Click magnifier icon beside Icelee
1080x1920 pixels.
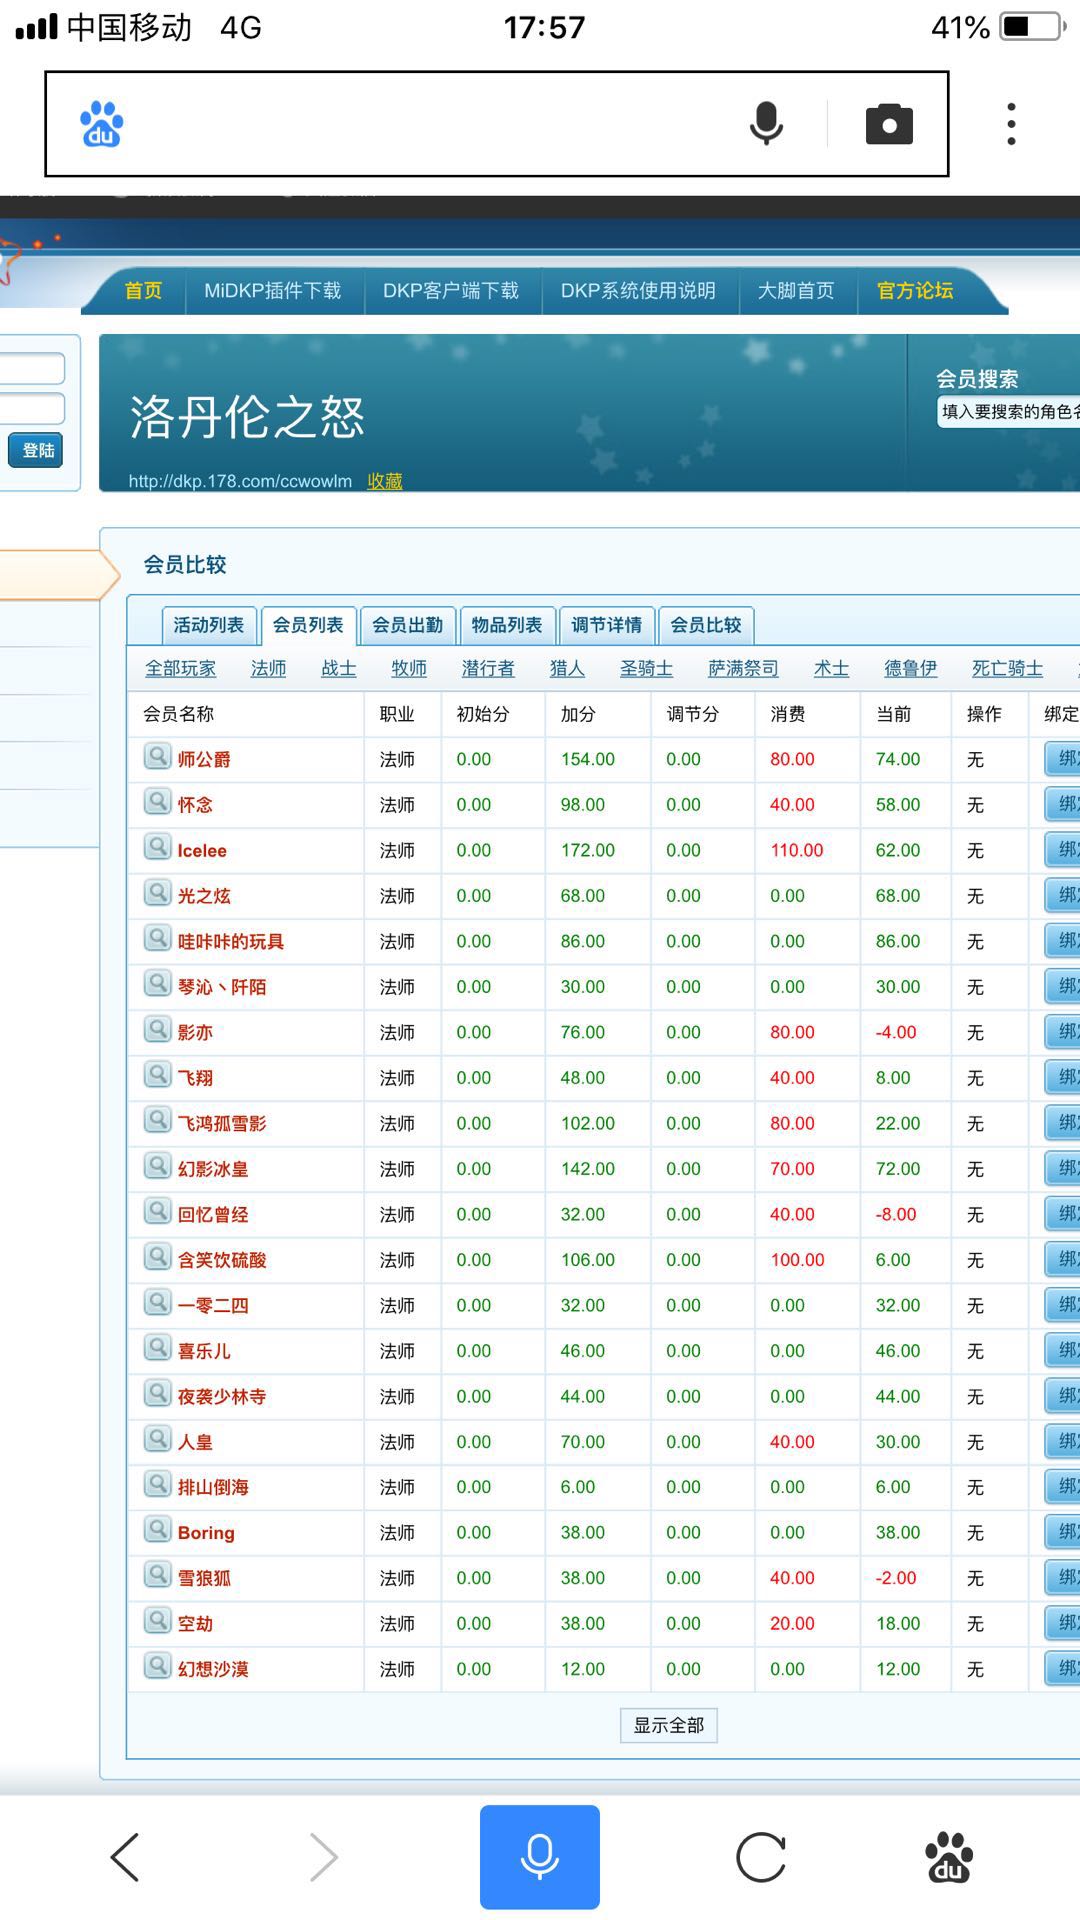click(157, 848)
